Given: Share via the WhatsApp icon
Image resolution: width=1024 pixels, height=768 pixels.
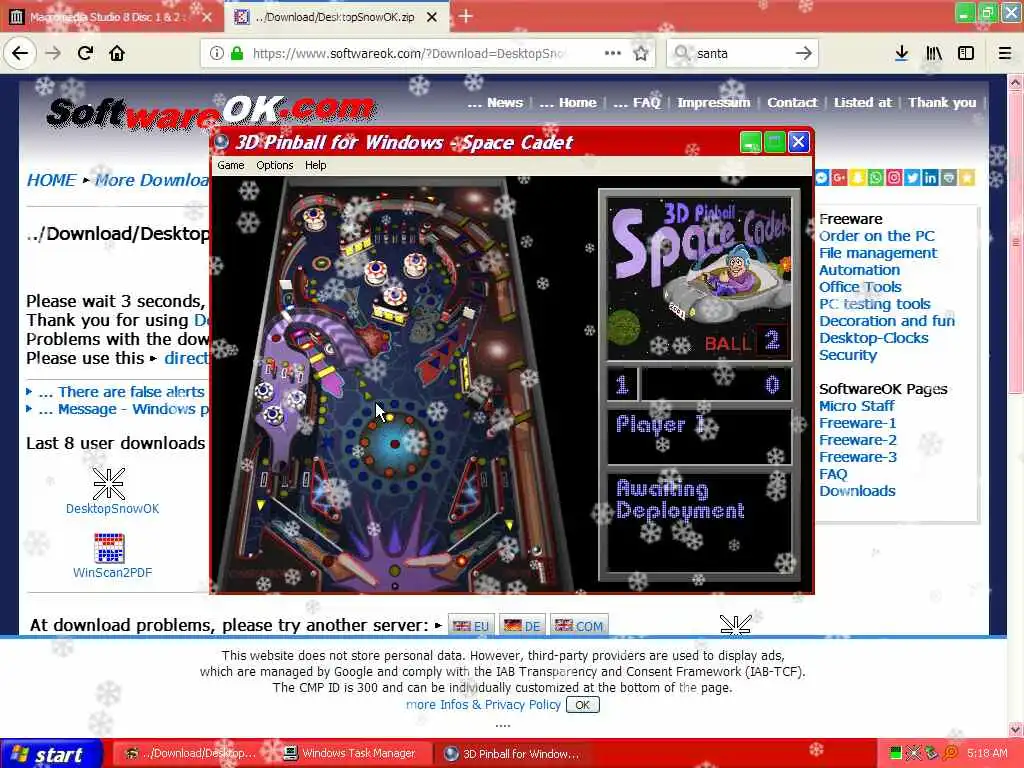Looking at the screenshot, I should [876, 178].
